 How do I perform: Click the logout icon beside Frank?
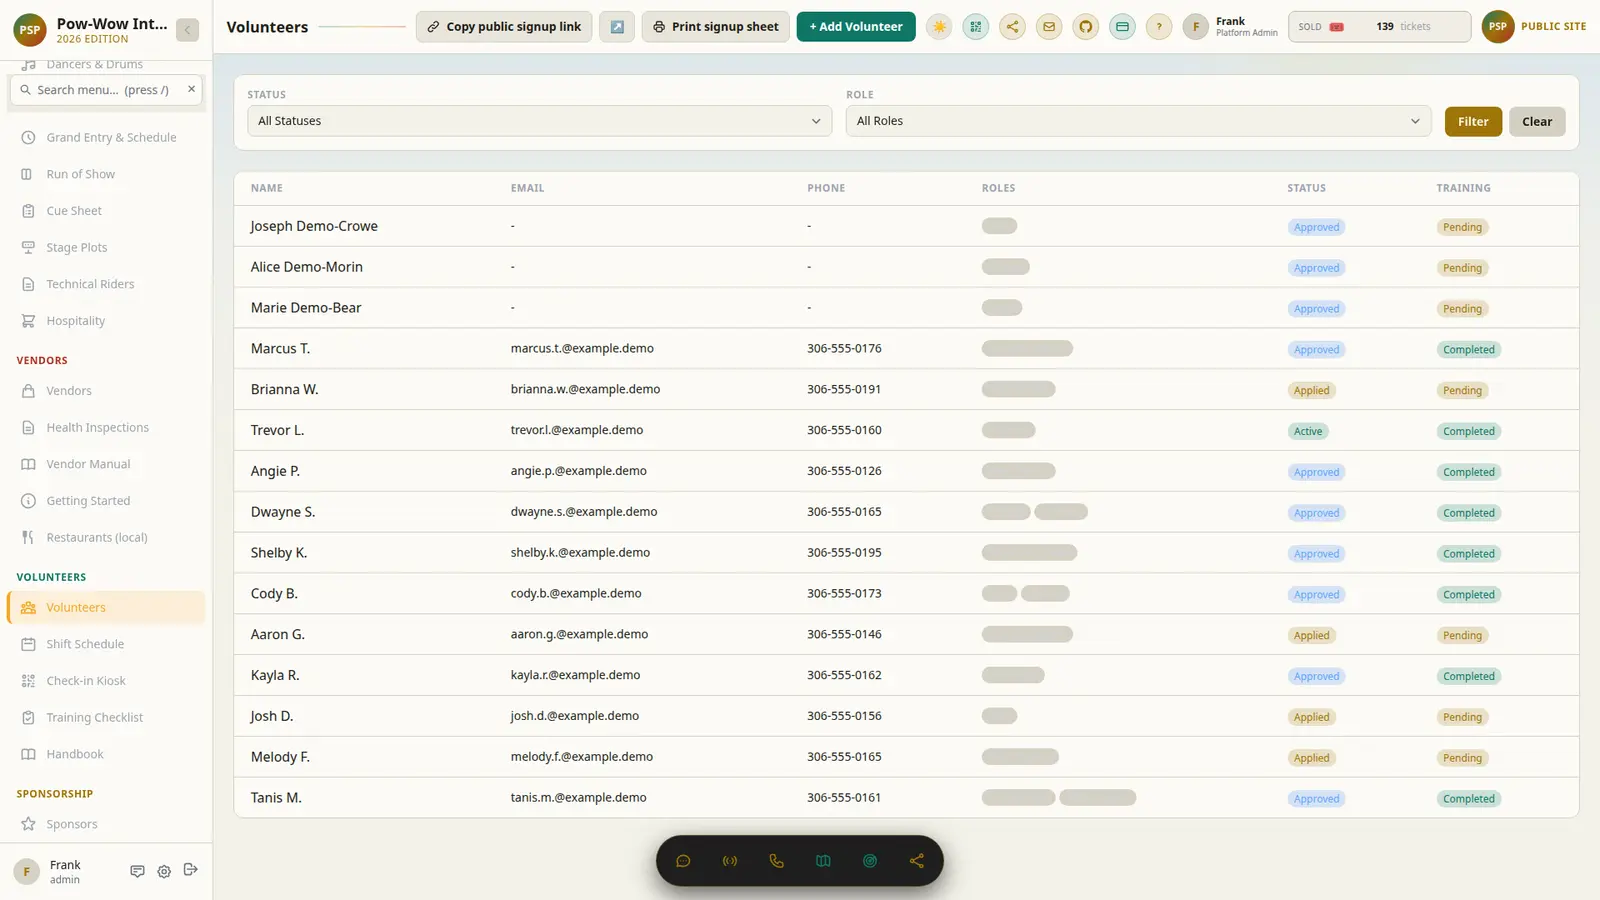(x=191, y=870)
